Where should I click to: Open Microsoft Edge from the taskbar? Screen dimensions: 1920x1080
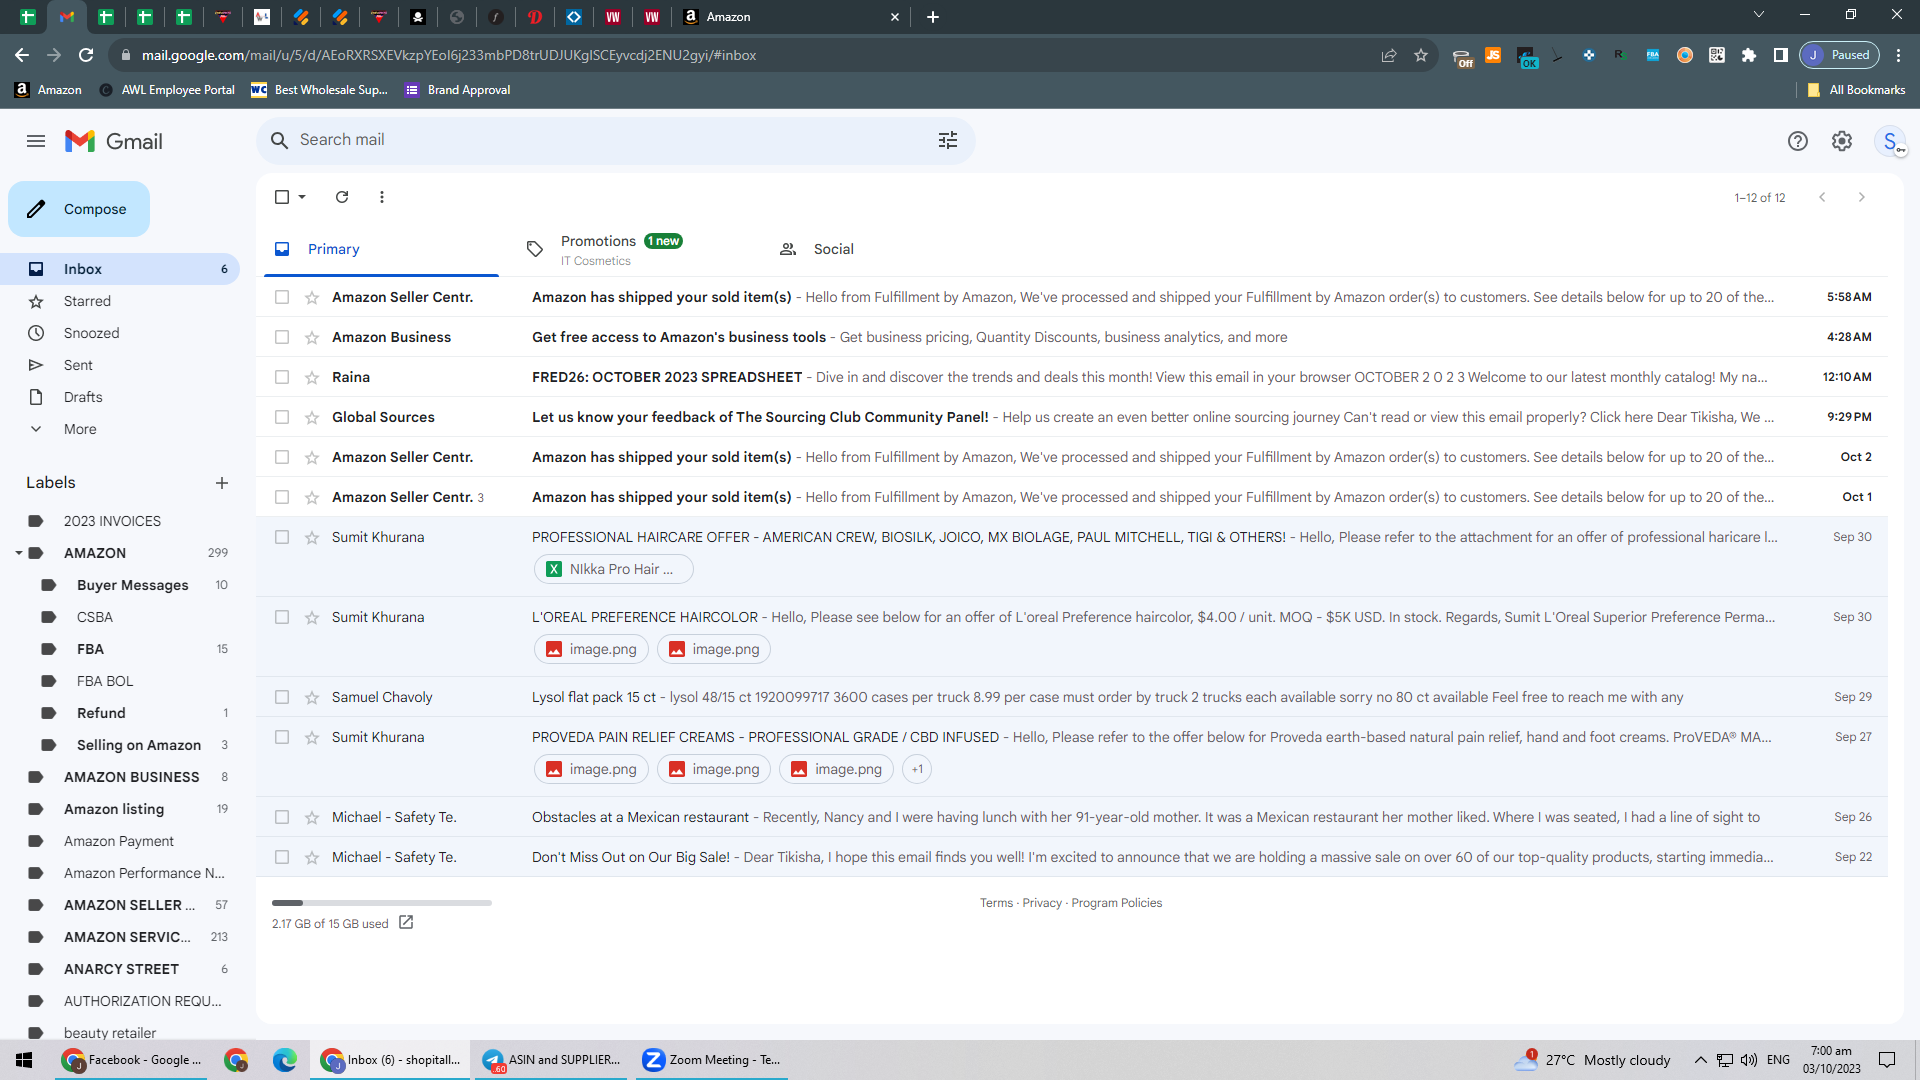285,1060
